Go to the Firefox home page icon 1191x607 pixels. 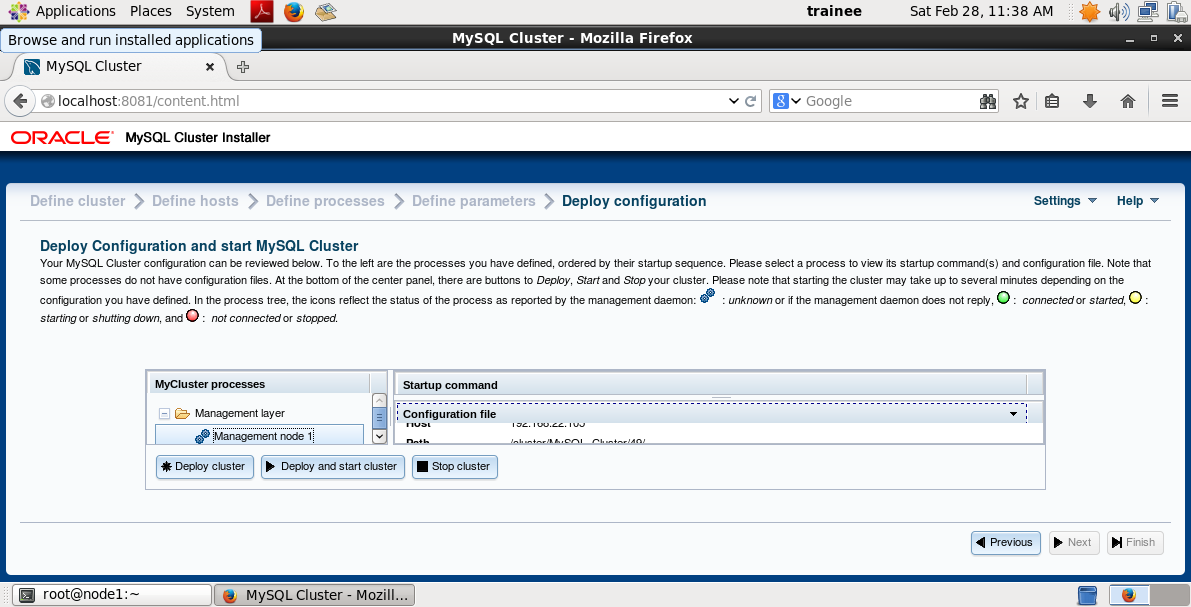pos(1128,101)
